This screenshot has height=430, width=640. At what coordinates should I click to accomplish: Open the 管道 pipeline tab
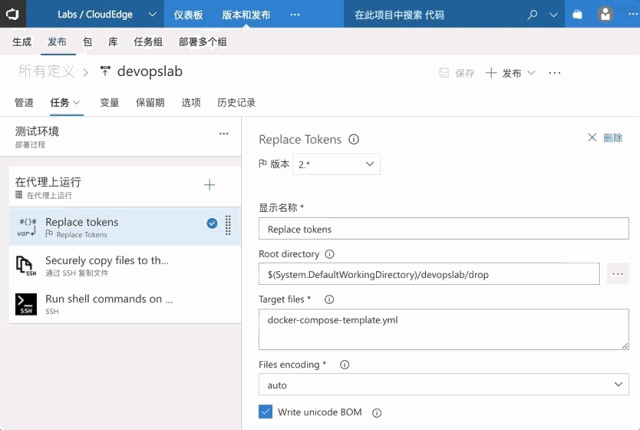coord(24,103)
